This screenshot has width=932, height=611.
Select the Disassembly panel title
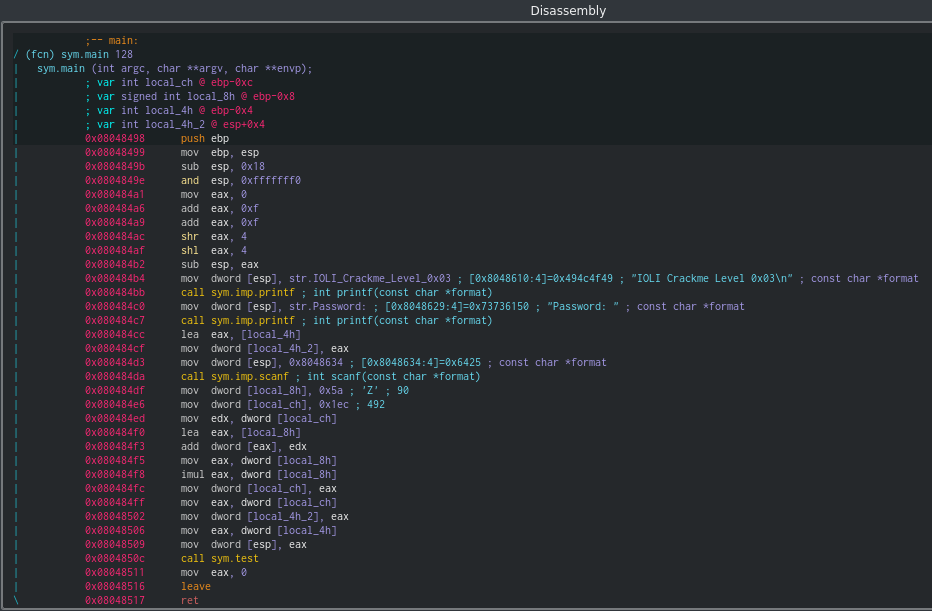568,11
